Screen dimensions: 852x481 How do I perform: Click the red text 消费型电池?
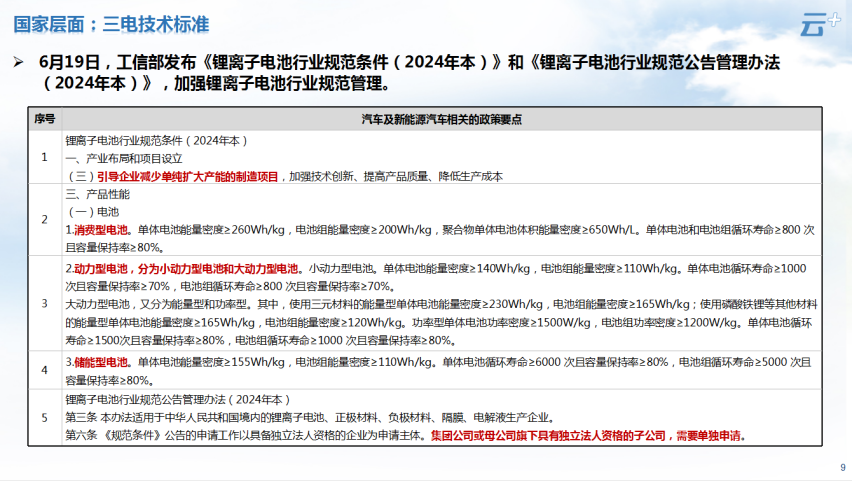tap(101, 230)
